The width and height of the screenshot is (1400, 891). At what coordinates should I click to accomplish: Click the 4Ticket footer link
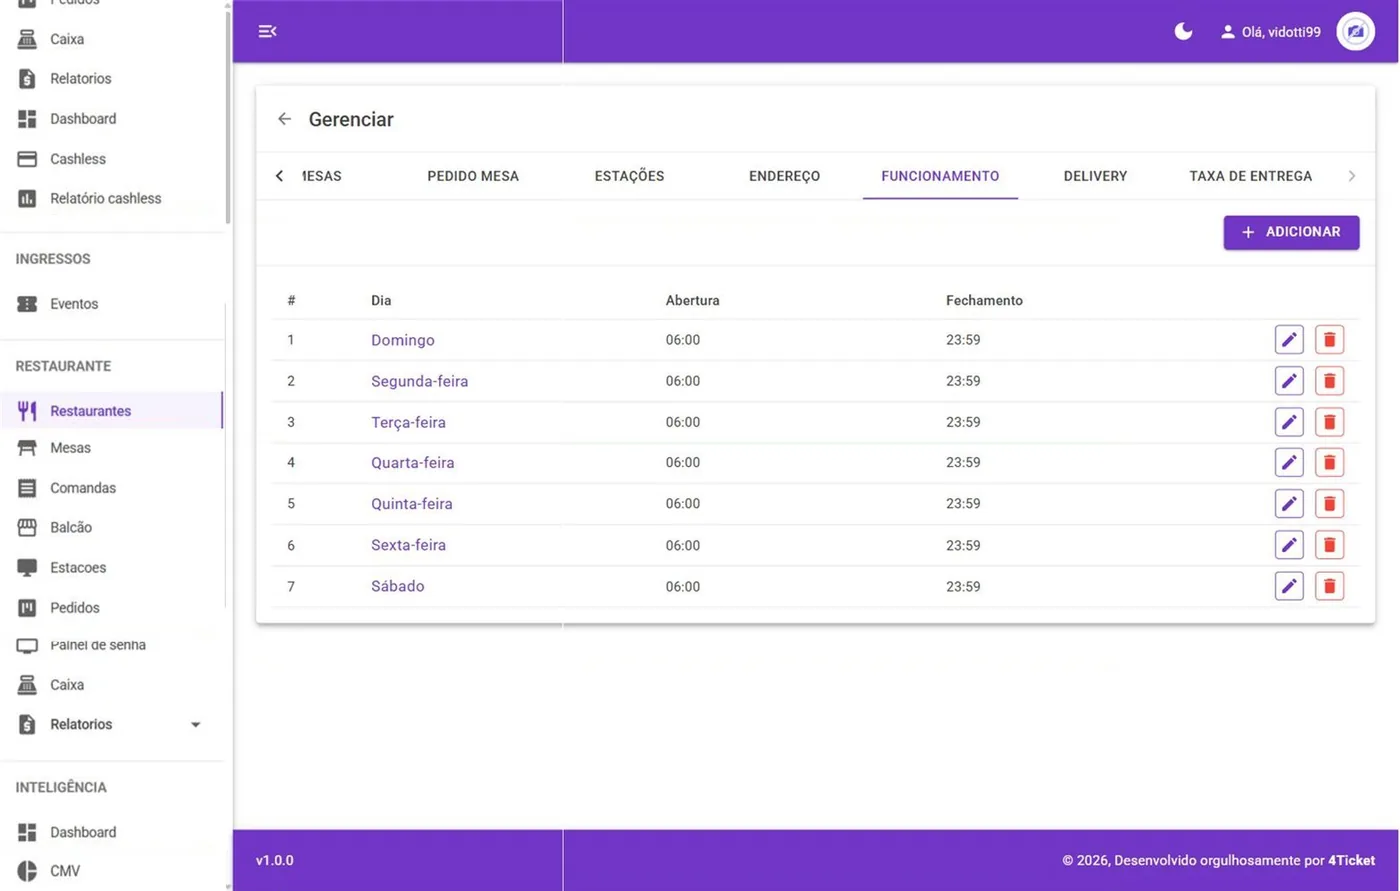[1351, 860]
